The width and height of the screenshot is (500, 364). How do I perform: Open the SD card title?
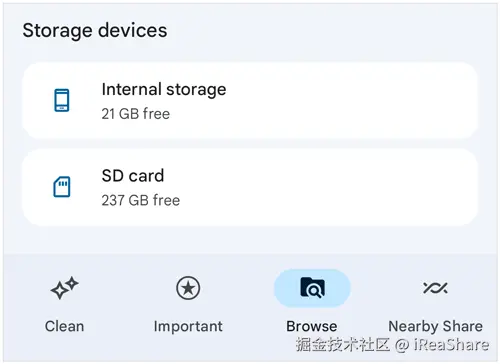point(133,176)
